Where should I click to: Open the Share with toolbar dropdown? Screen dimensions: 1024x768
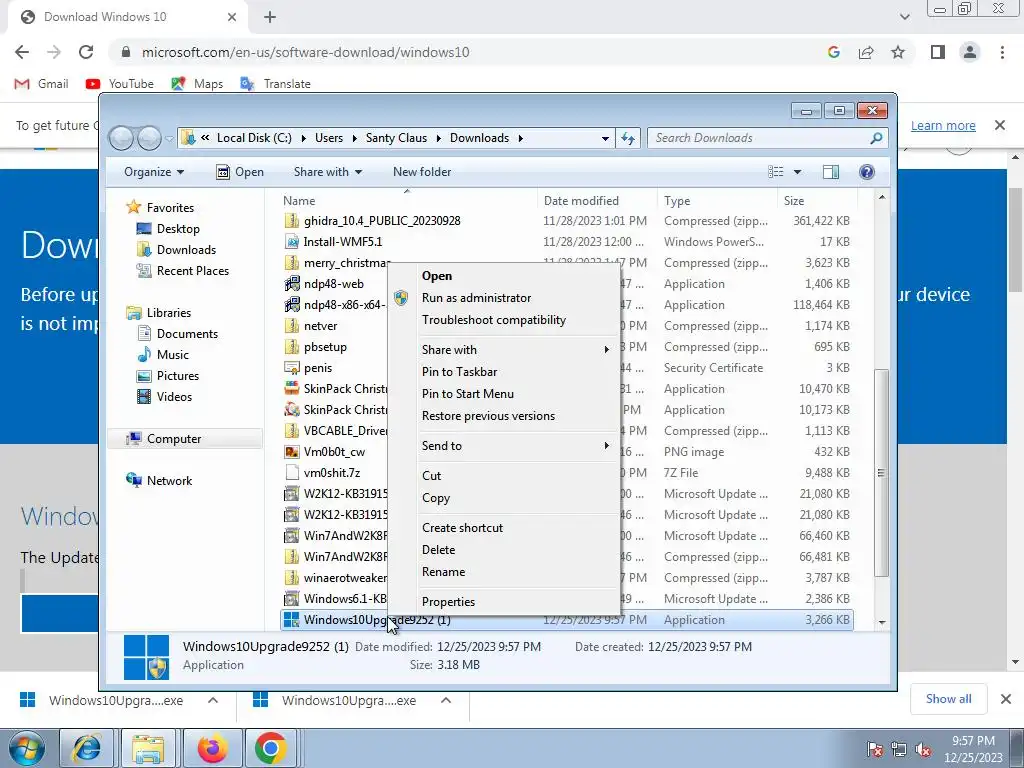328,172
